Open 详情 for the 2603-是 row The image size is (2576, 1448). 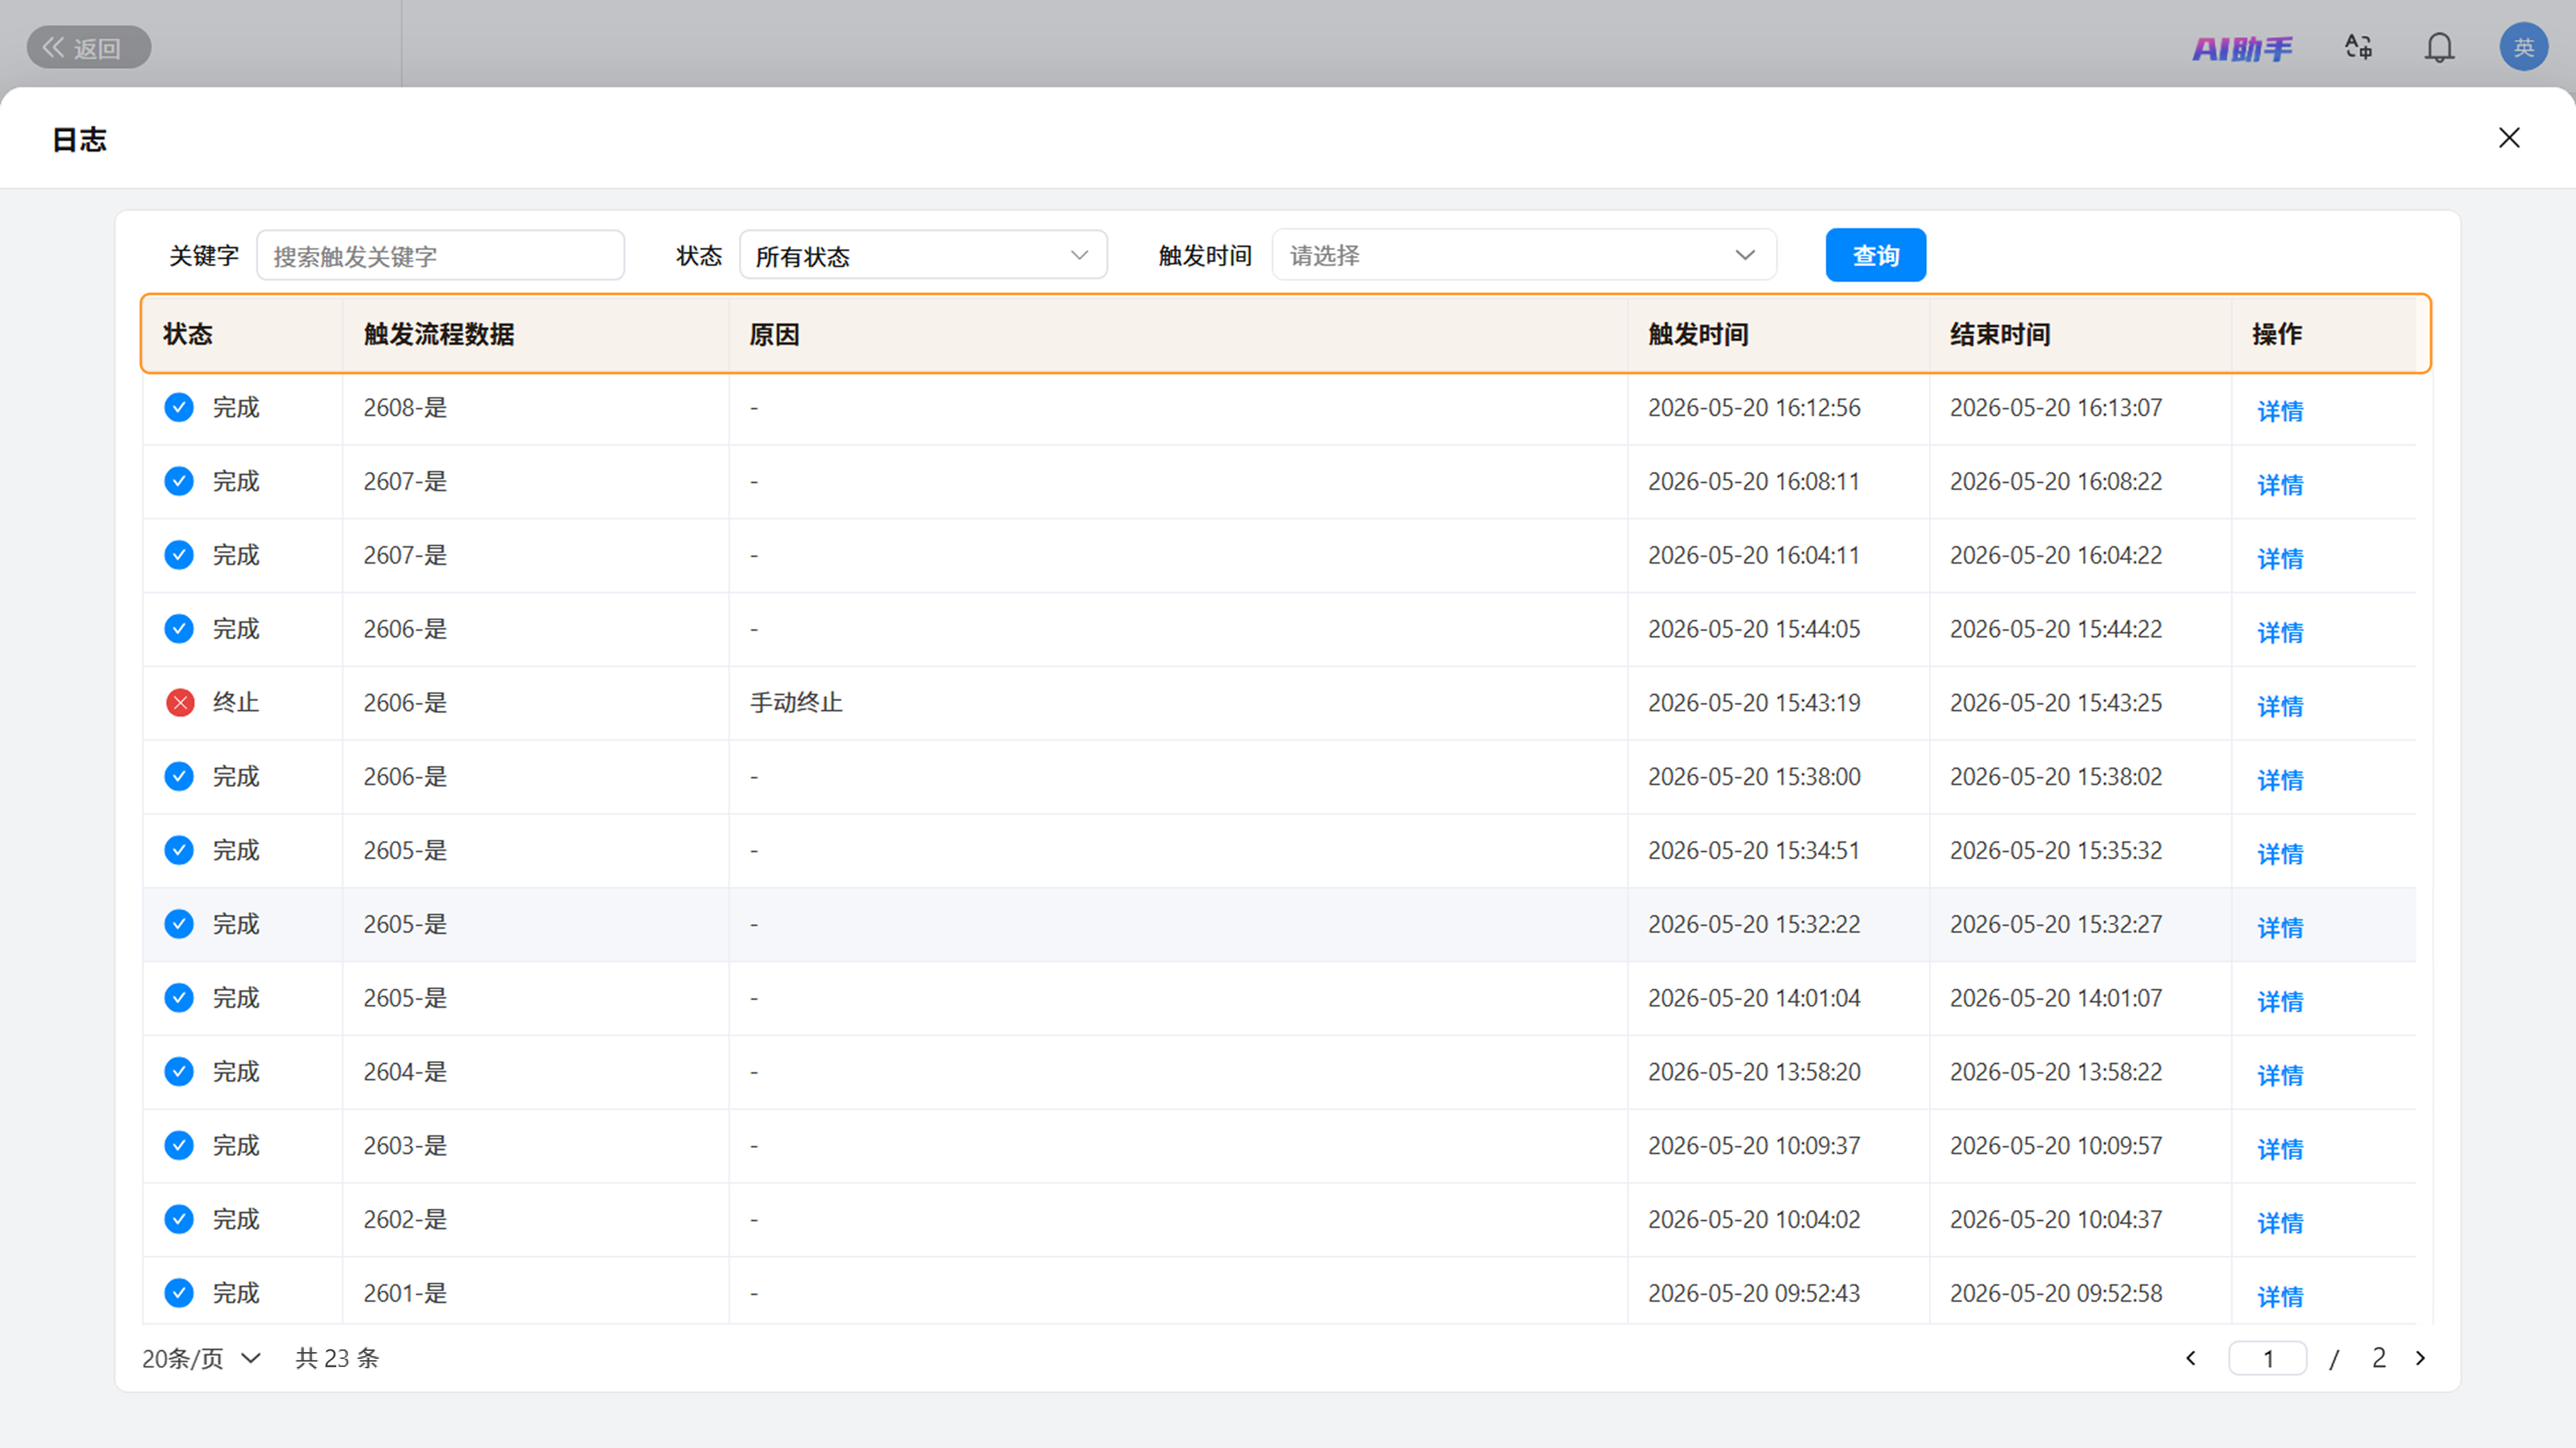[x=2280, y=1149]
